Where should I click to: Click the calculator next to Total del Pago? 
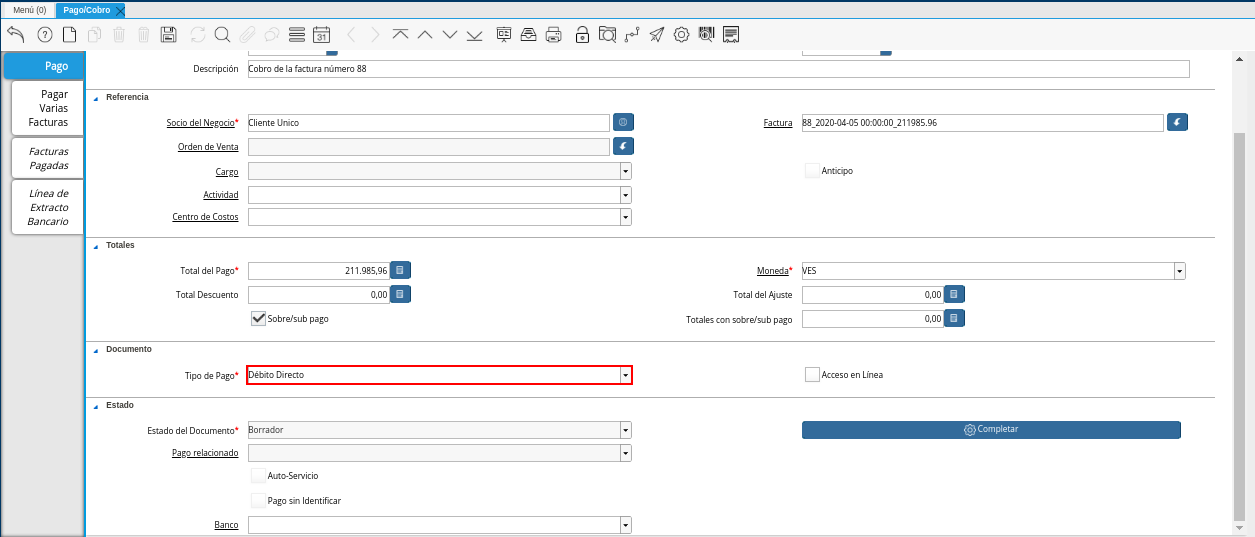click(x=400, y=270)
